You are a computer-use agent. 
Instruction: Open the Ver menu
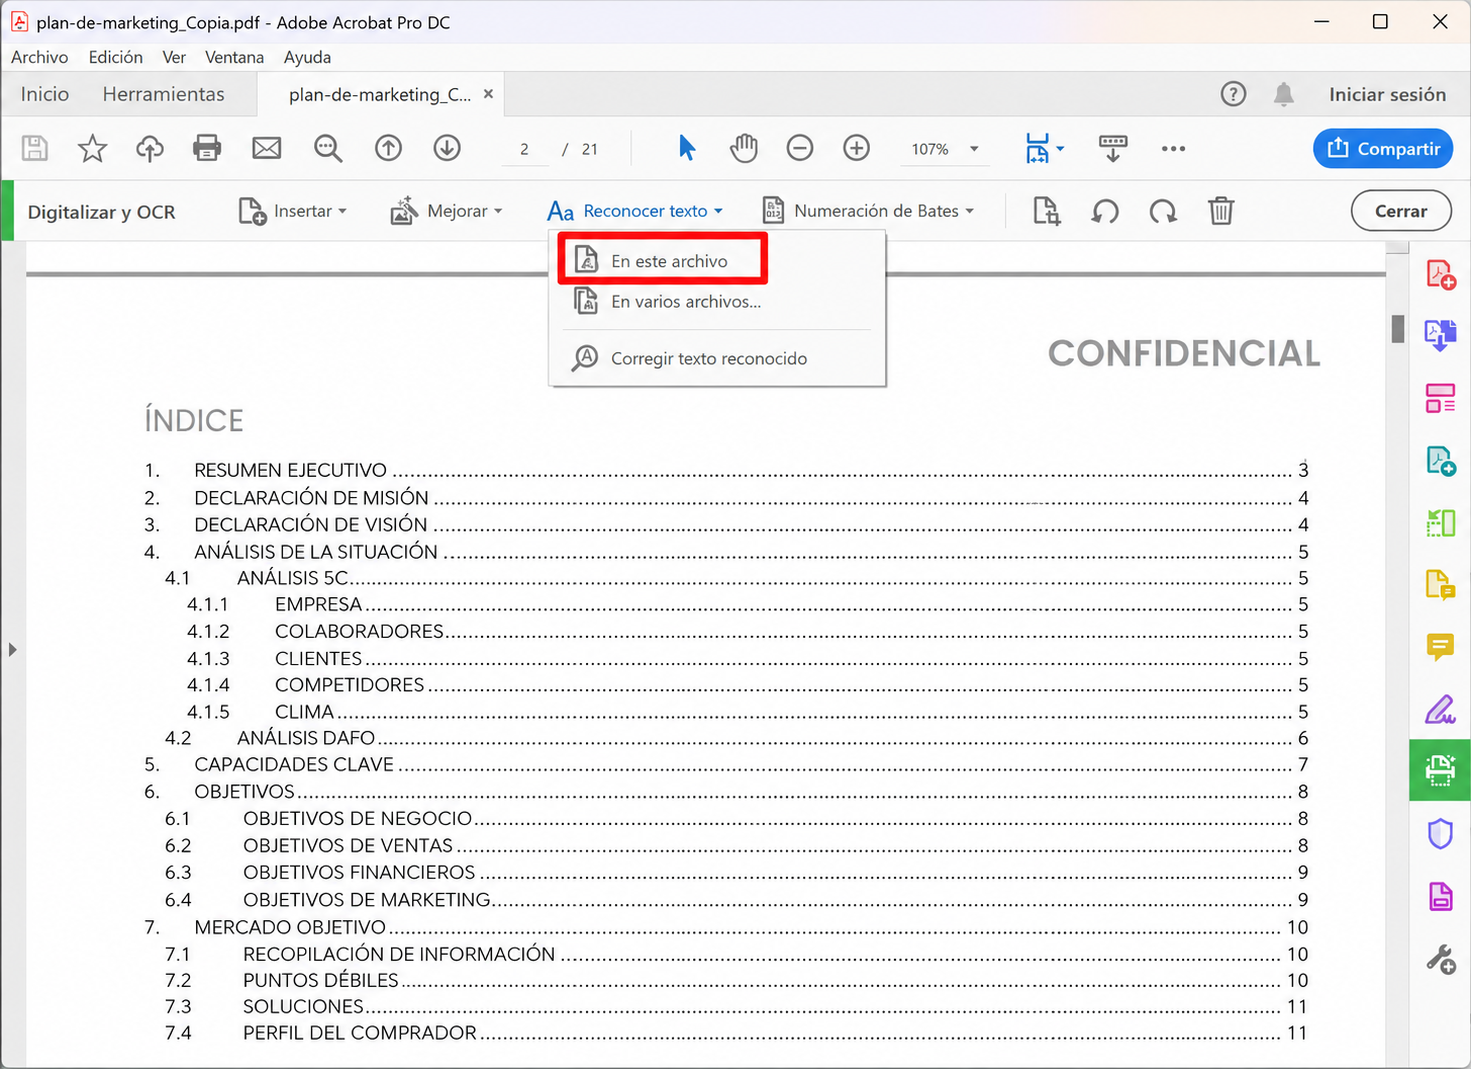[174, 57]
